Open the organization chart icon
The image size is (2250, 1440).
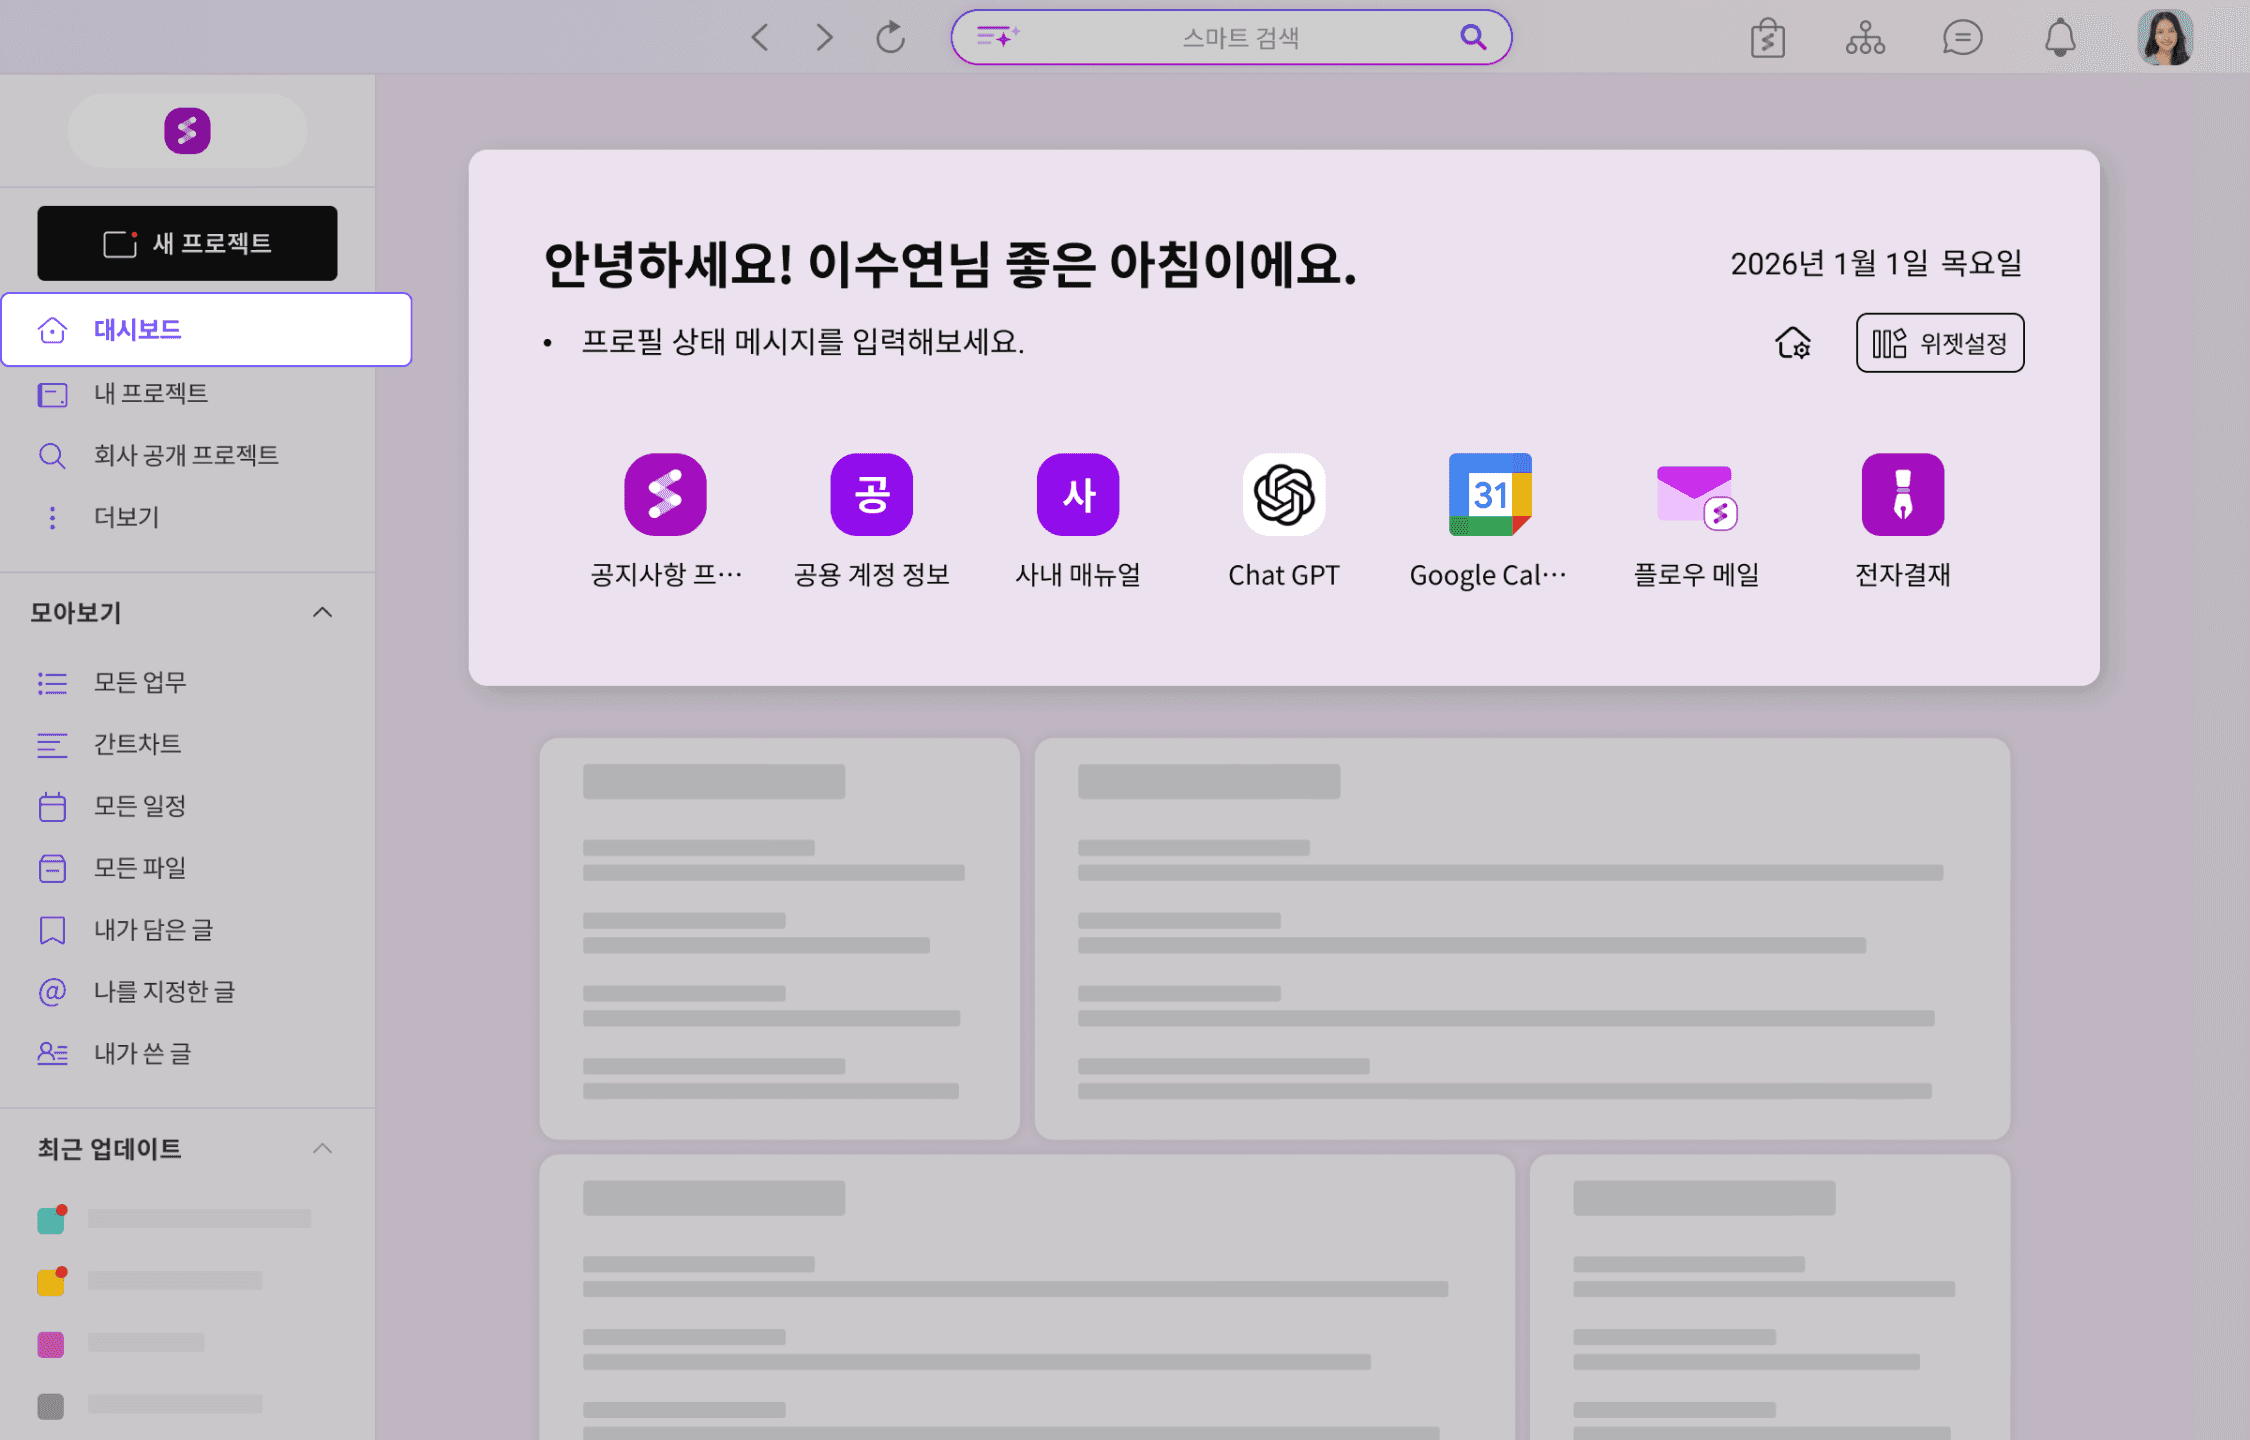(x=1865, y=38)
